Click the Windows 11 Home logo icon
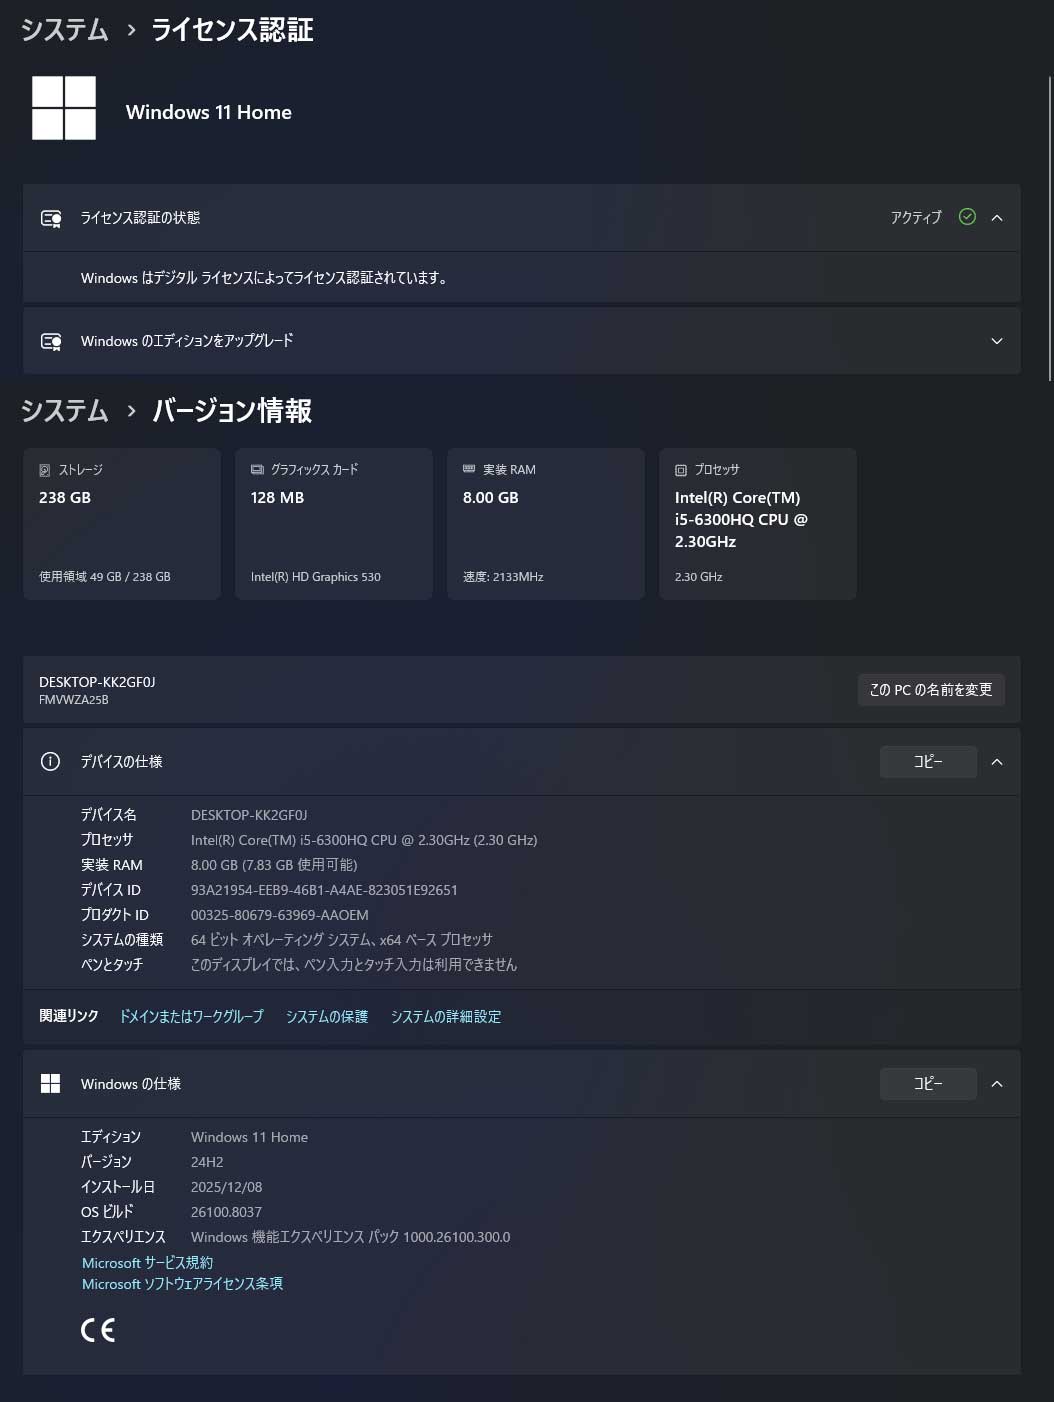Screen dimensions: 1054x1402 (x=64, y=108)
